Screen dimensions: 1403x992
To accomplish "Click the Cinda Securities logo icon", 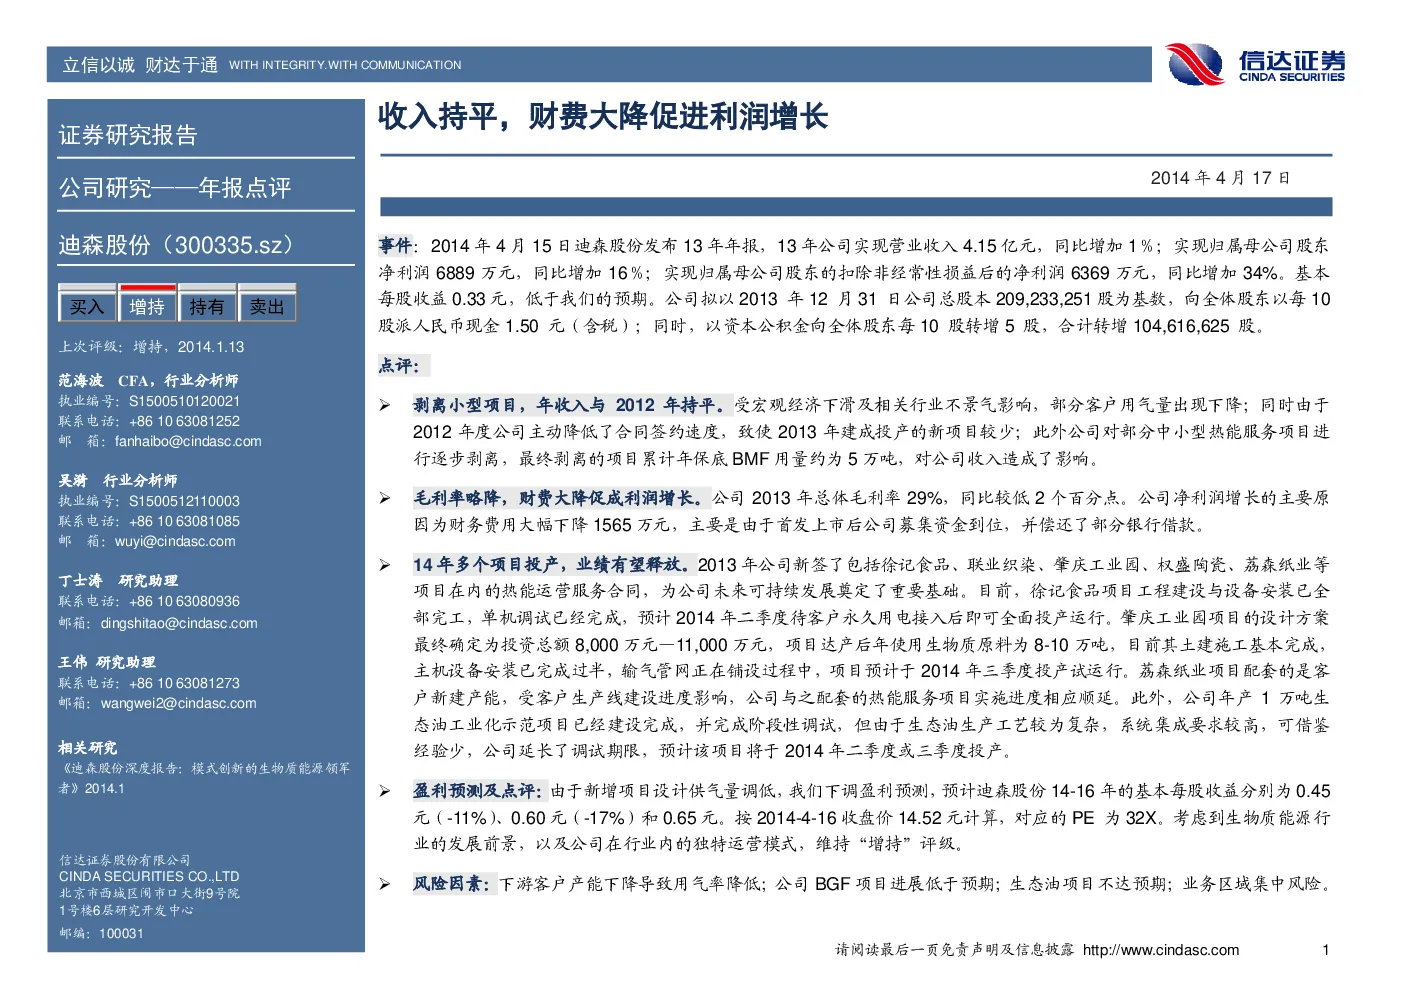I will click(x=1195, y=65).
